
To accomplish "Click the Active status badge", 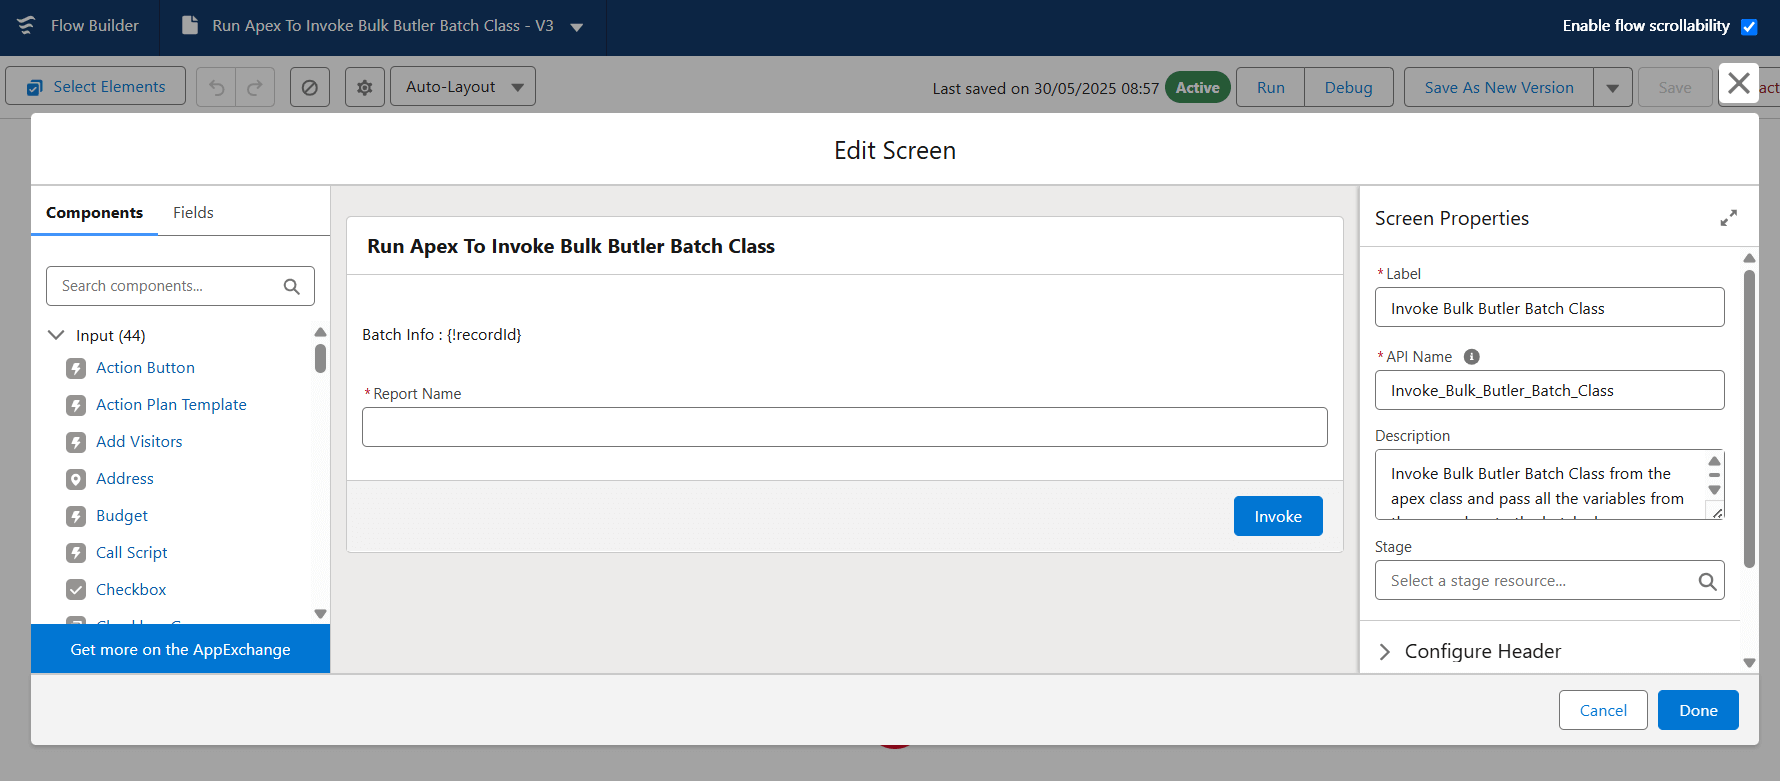I will tap(1197, 88).
